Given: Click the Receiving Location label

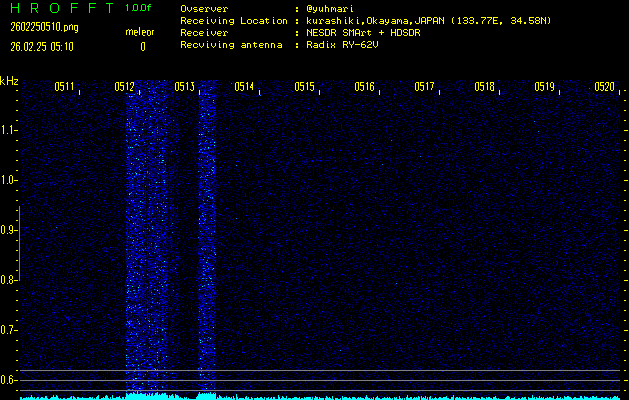Looking at the screenshot, I should pos(234,21).
